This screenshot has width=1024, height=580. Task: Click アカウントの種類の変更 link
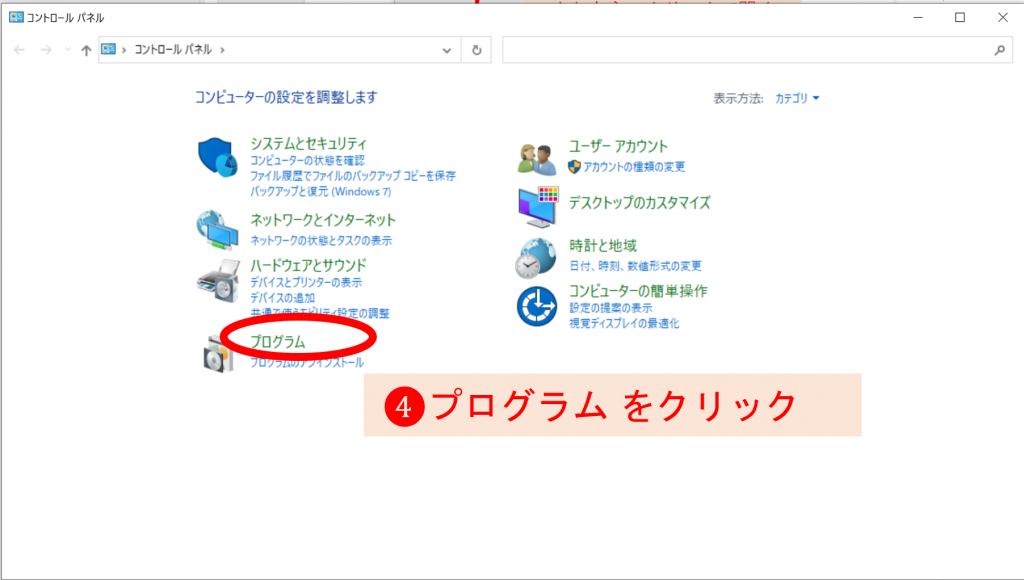633,167
